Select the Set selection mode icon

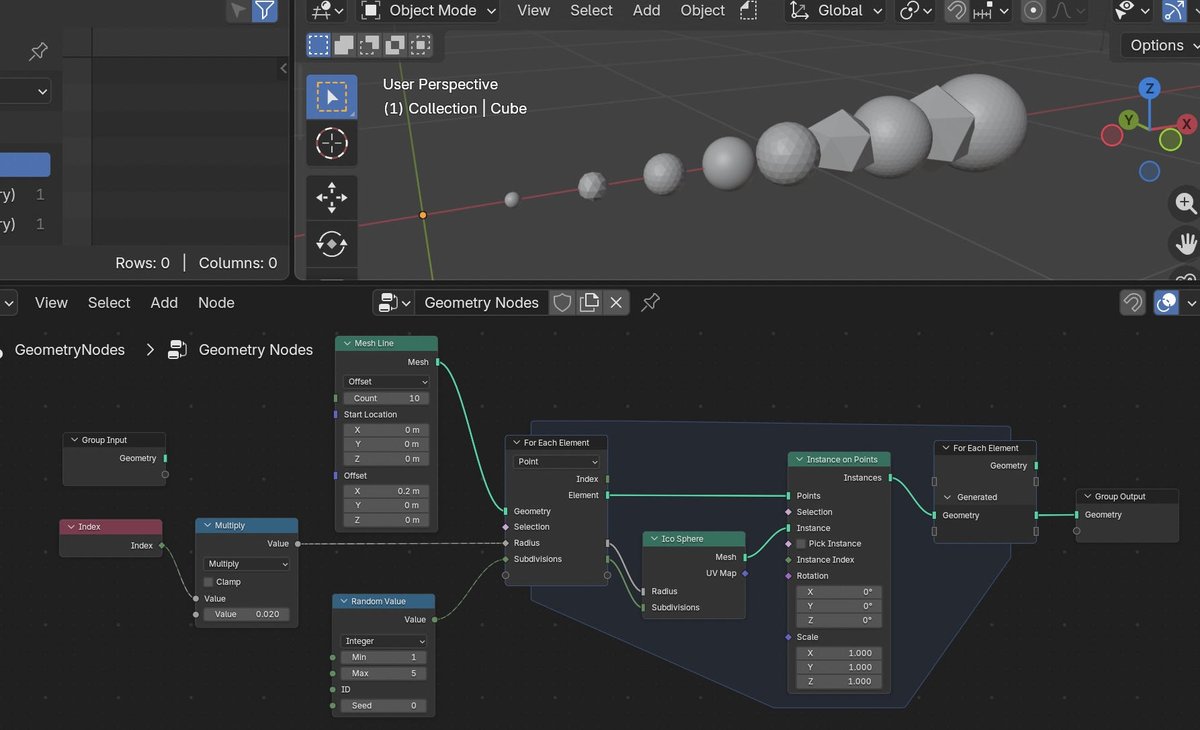318,45
